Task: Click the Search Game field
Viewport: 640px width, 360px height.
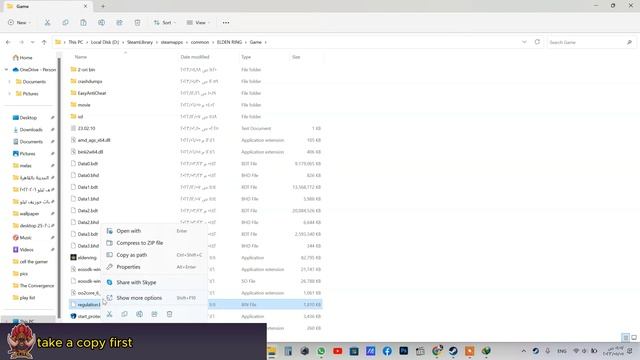Action: [x=591, y=42]
